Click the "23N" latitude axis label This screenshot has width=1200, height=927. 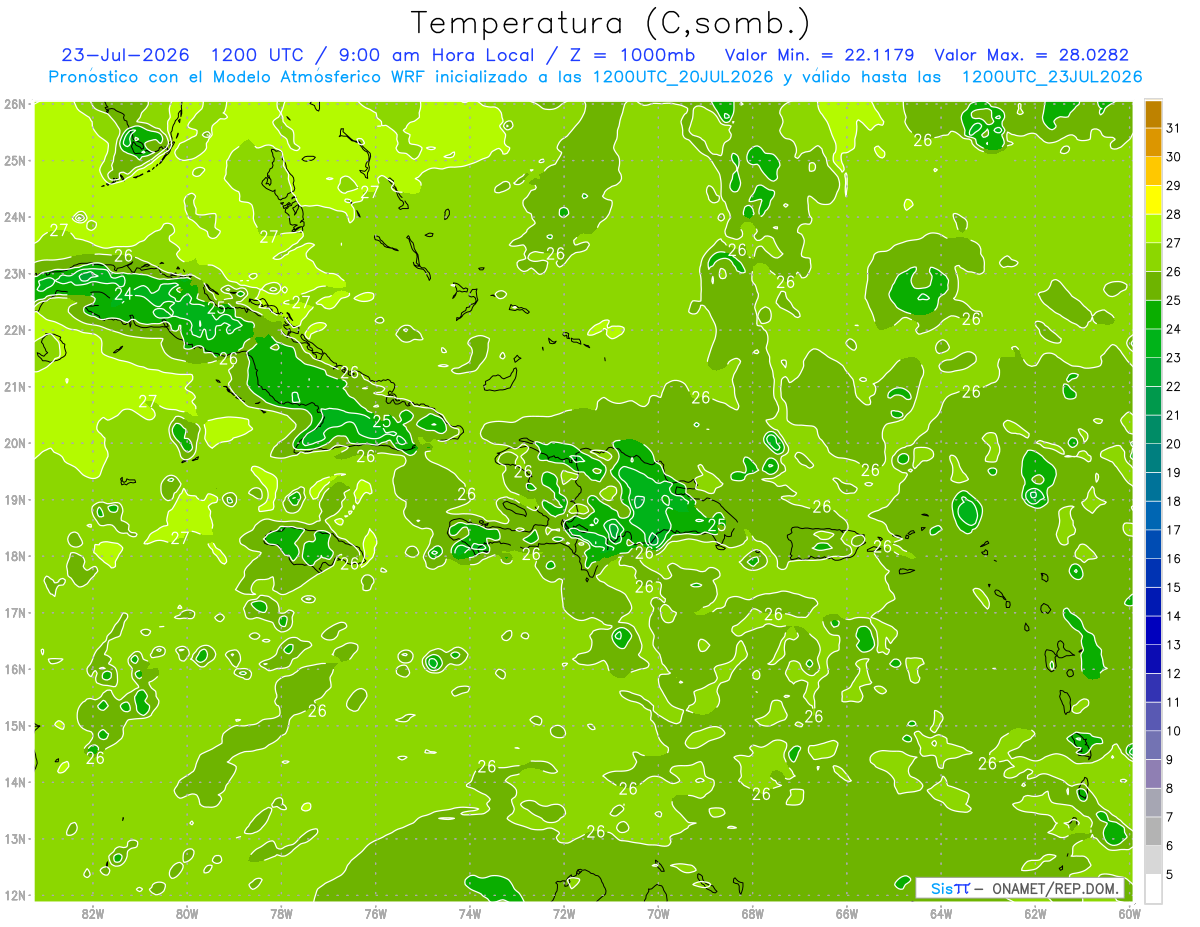tap(15, 273)
